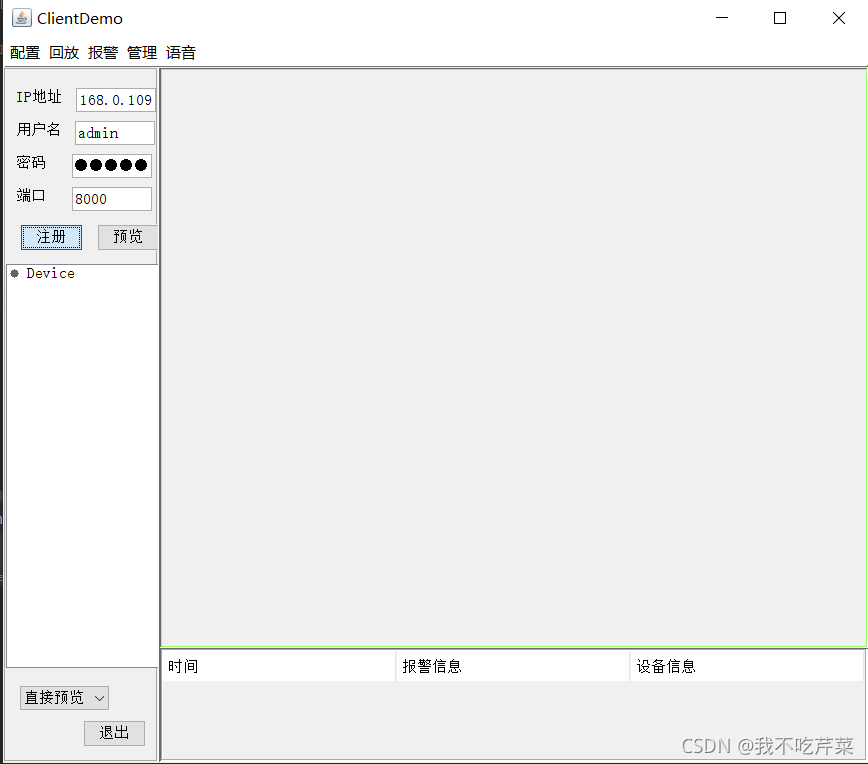The height and width of the screenshot is (764, 868).
Task: Click the 报警信息 column header
Action: [513, 666]
